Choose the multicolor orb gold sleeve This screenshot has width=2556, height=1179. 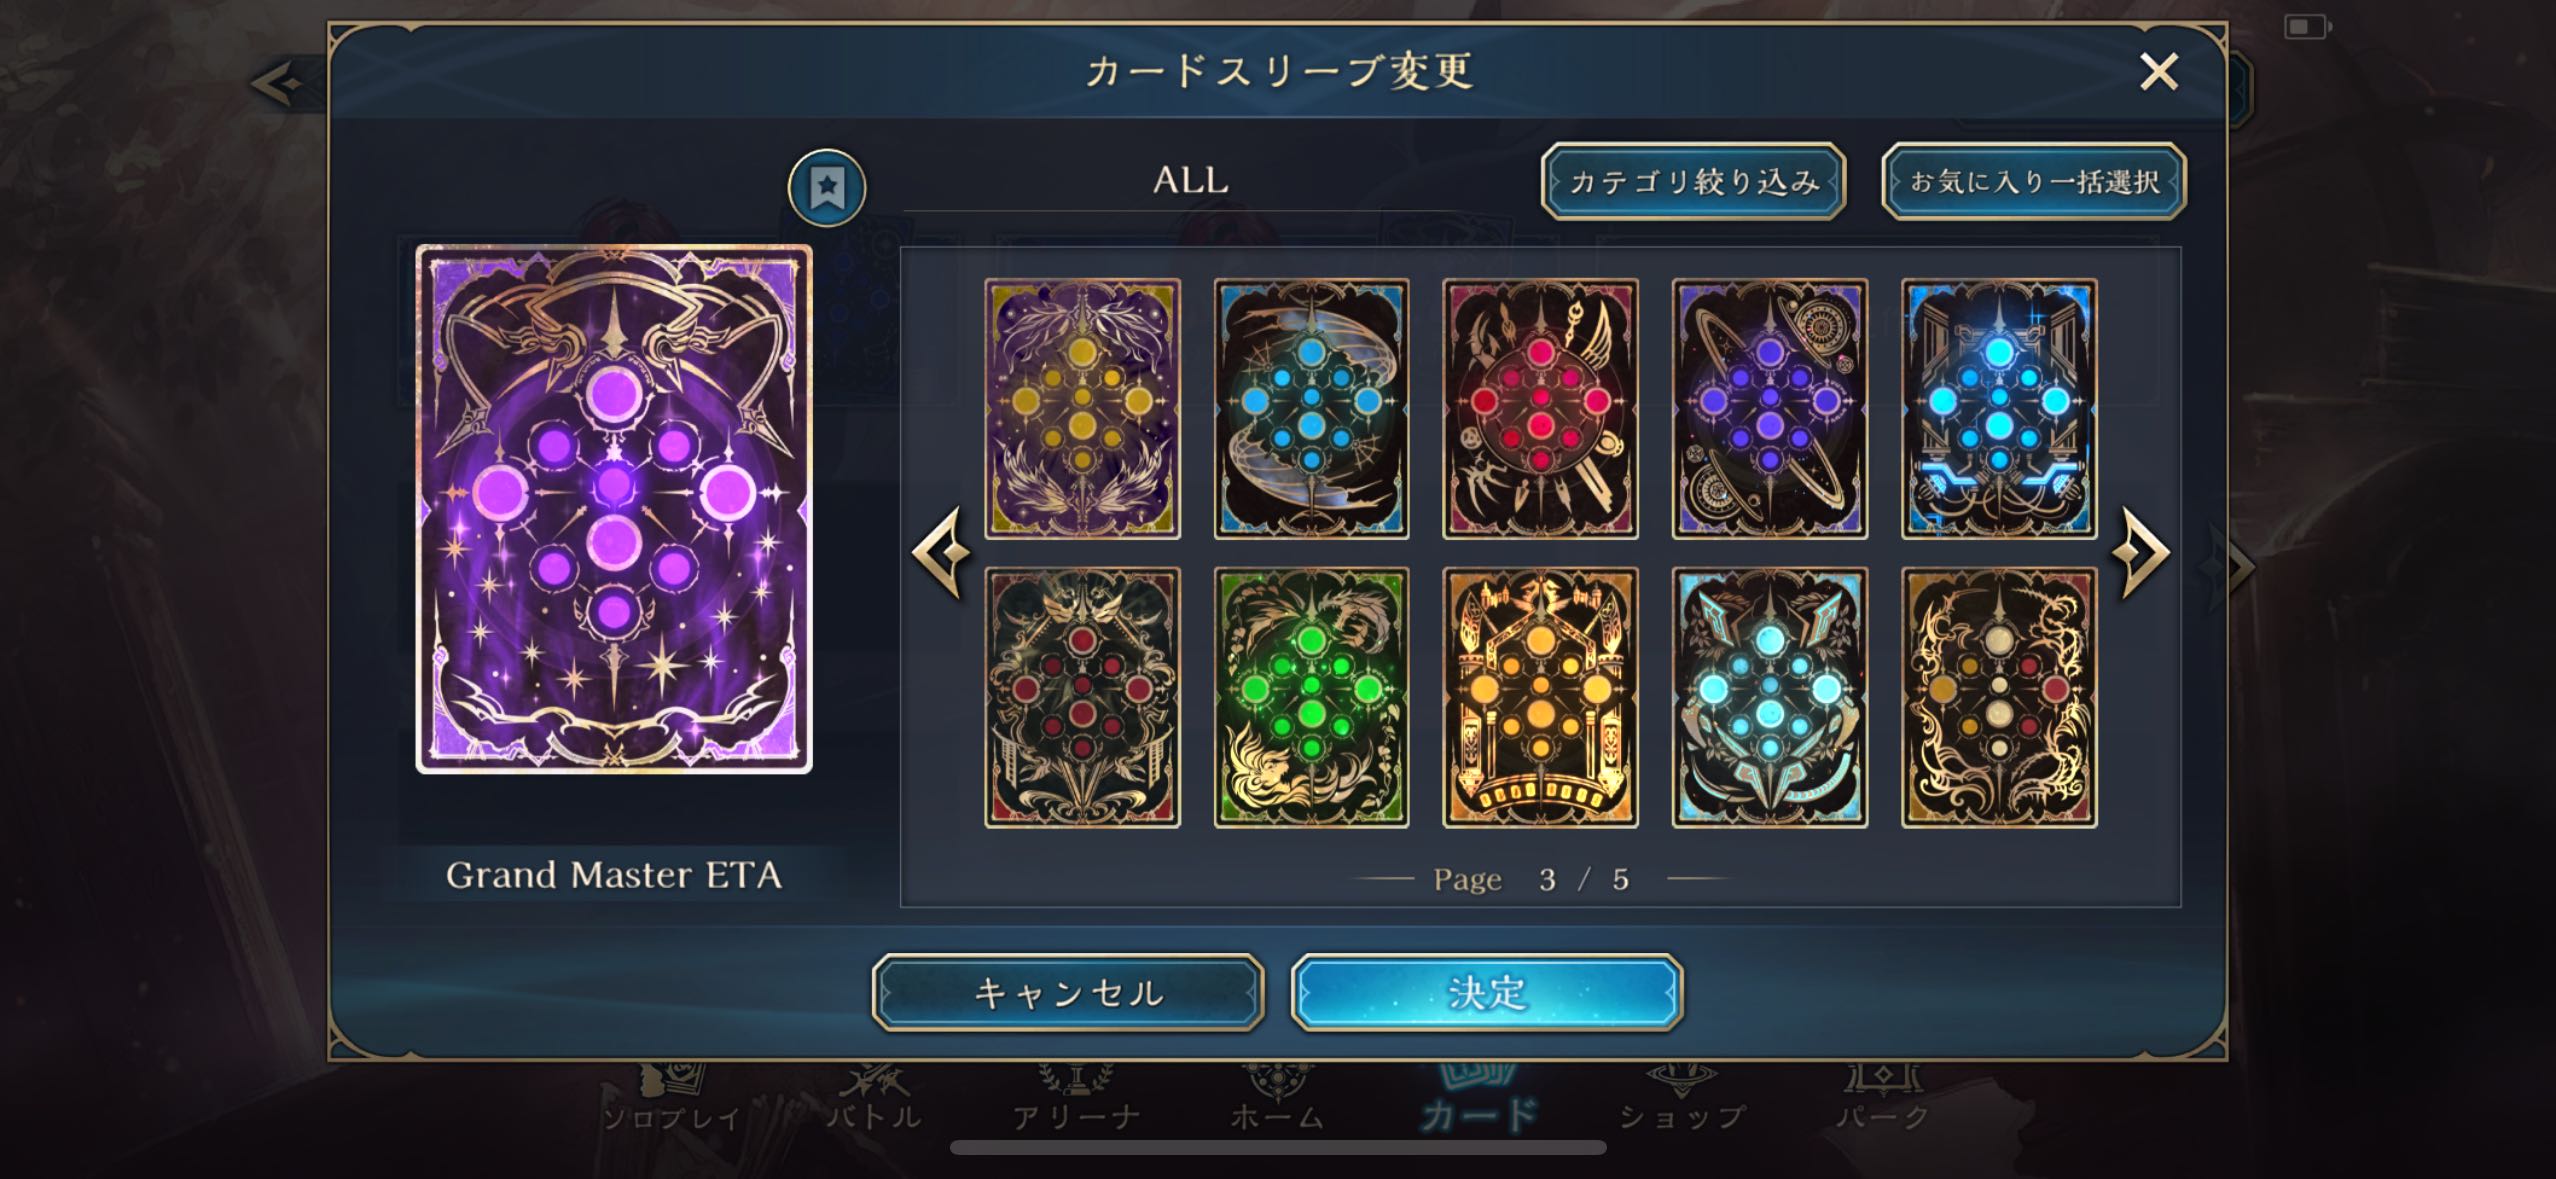pyautogui.click(x=1999, y=698)
